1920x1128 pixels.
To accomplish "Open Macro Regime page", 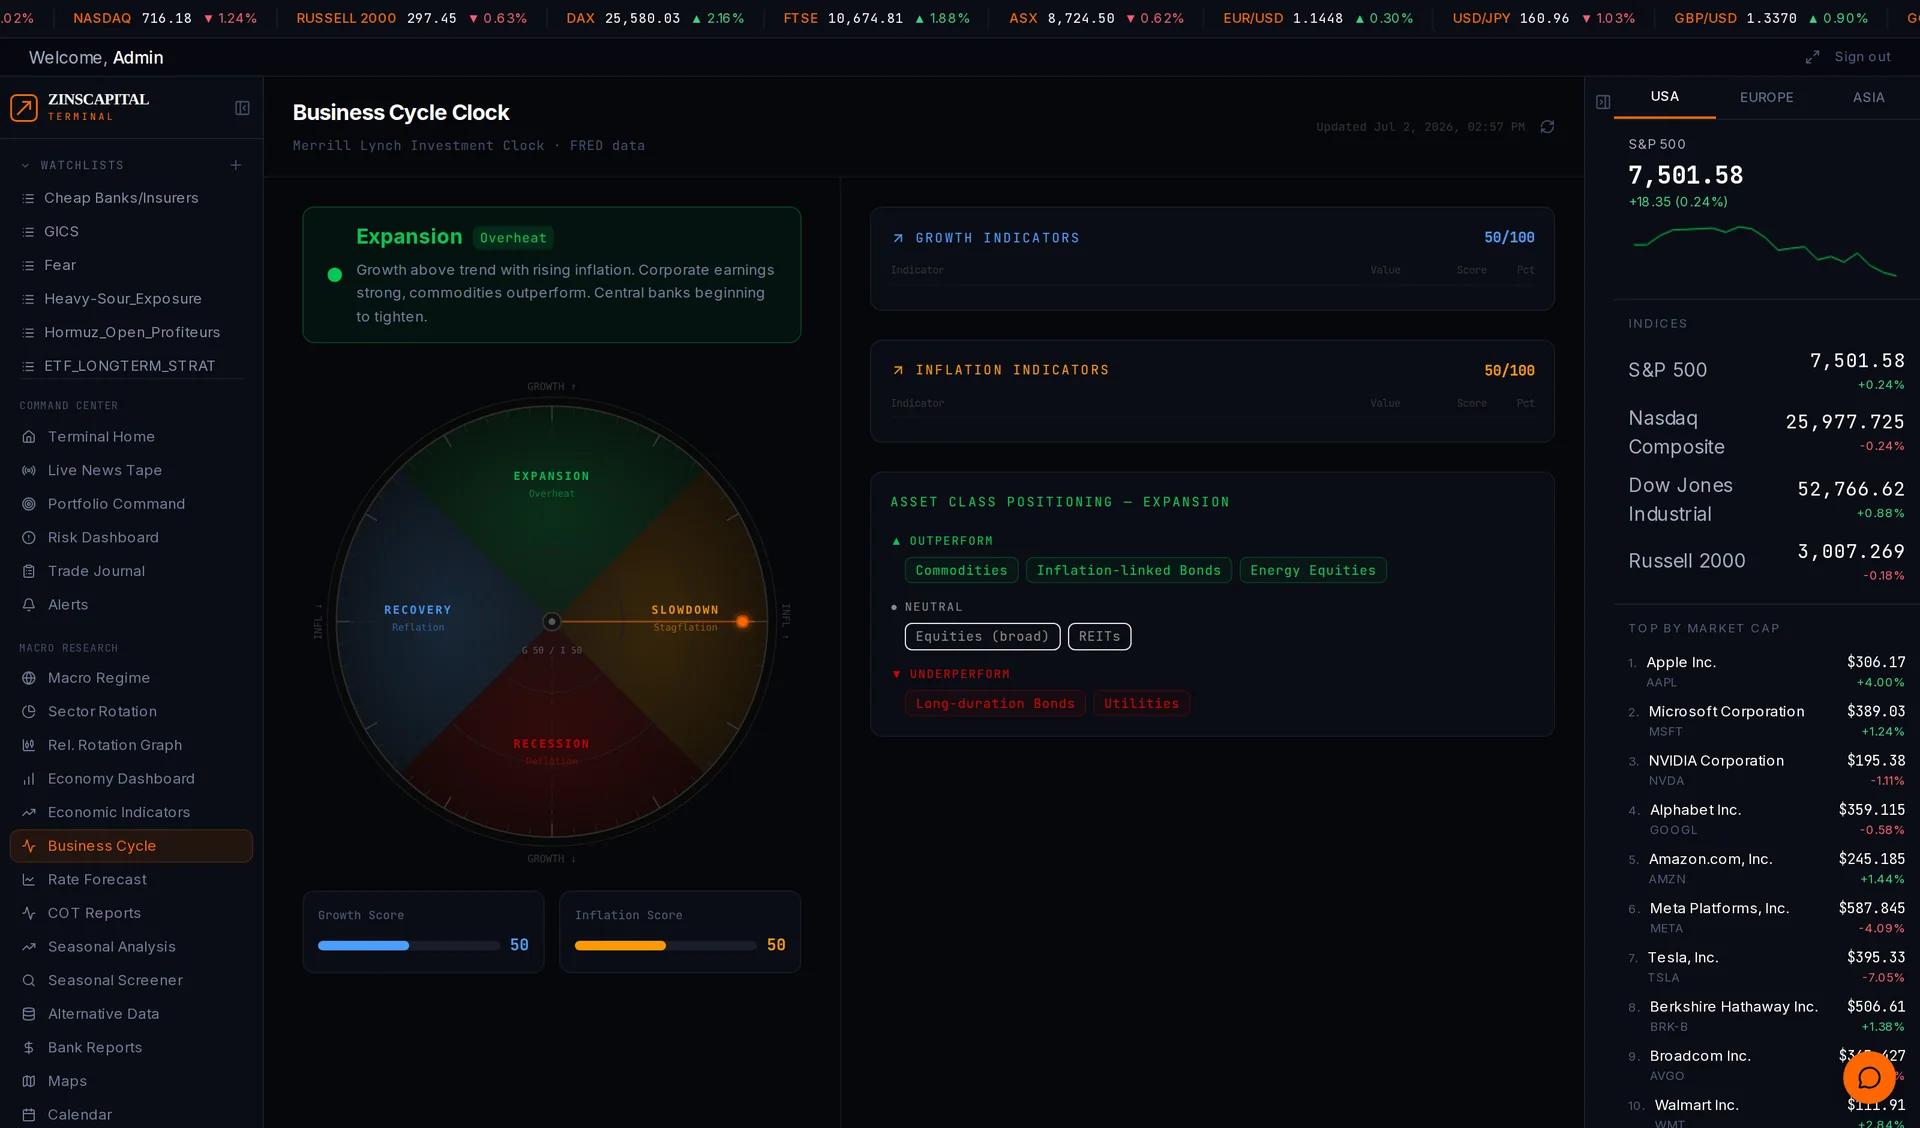I will pyautogui.click(x=131, y=678).
